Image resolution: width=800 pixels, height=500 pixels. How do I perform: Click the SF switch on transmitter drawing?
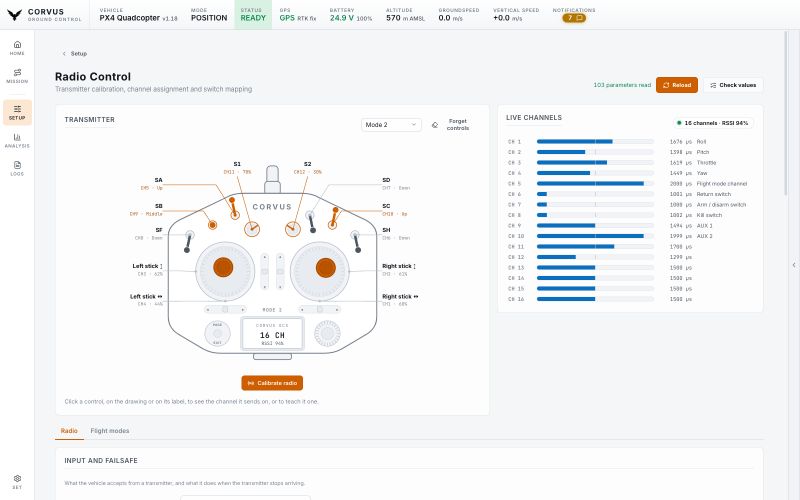[188, 242]
